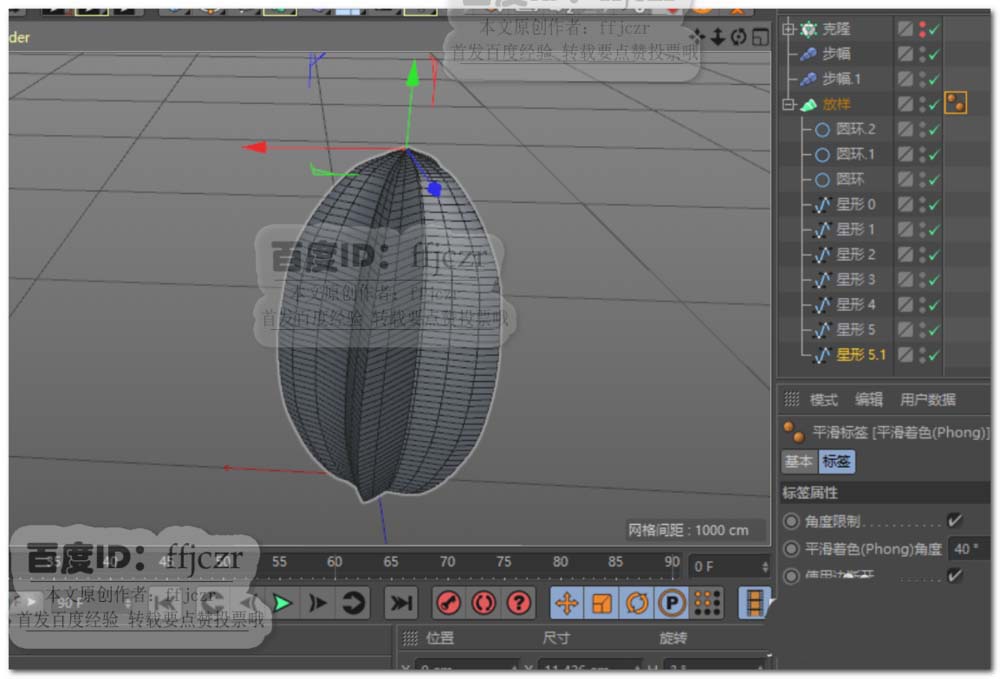Click the green loft icon beside 放样
This screenshot has width=1000, height=679.
click(809, 104)
